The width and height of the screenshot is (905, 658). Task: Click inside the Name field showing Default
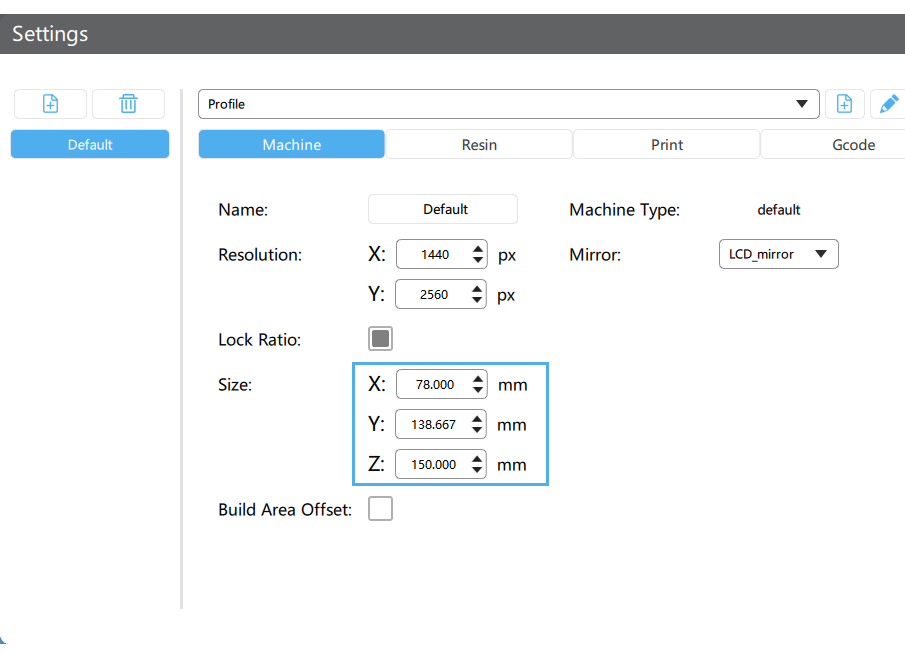(x=442, y=209)
